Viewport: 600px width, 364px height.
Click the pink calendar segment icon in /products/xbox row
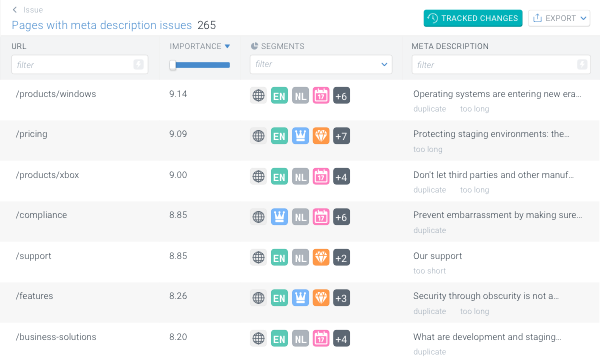click(x=321, y=176)
